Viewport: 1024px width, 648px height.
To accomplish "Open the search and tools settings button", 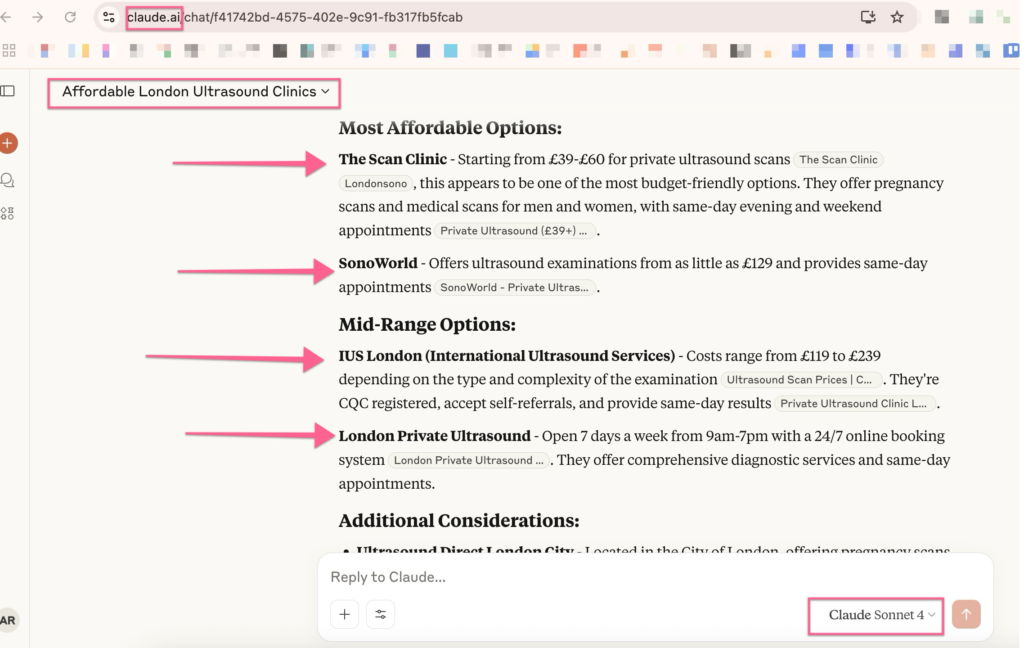I will (380, 614).
